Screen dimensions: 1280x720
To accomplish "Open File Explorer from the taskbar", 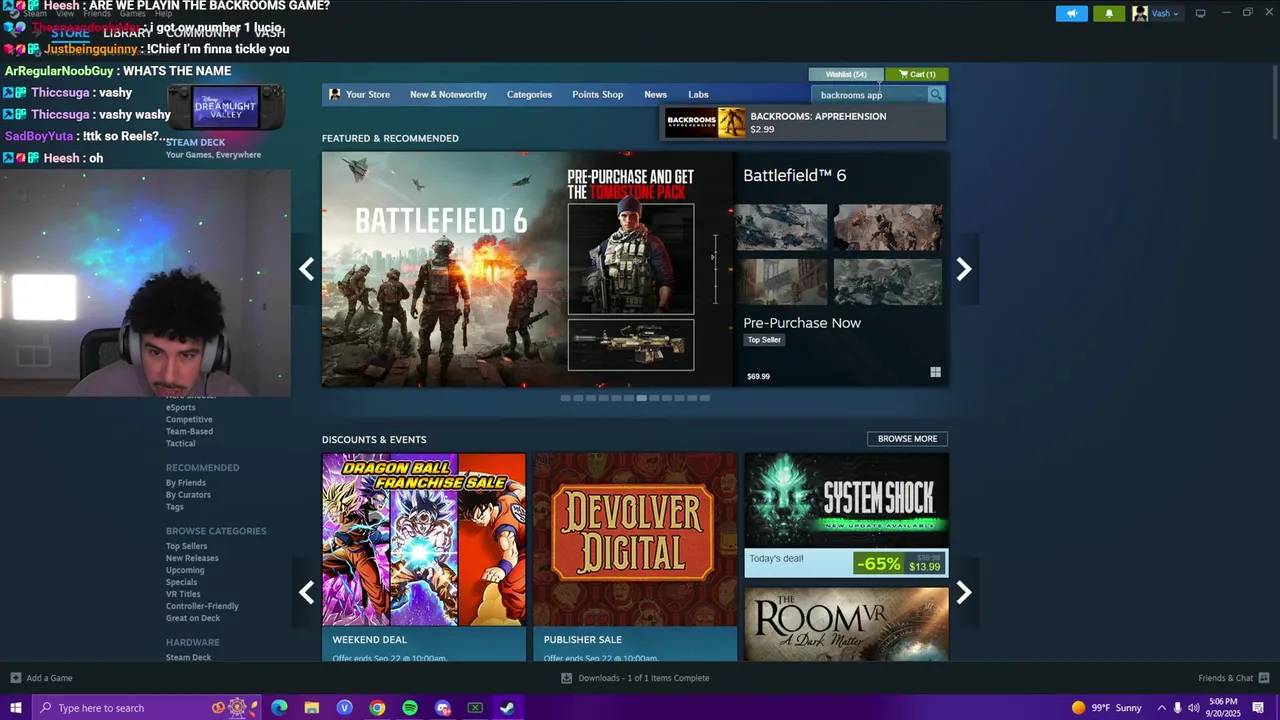I will point(312,708).
